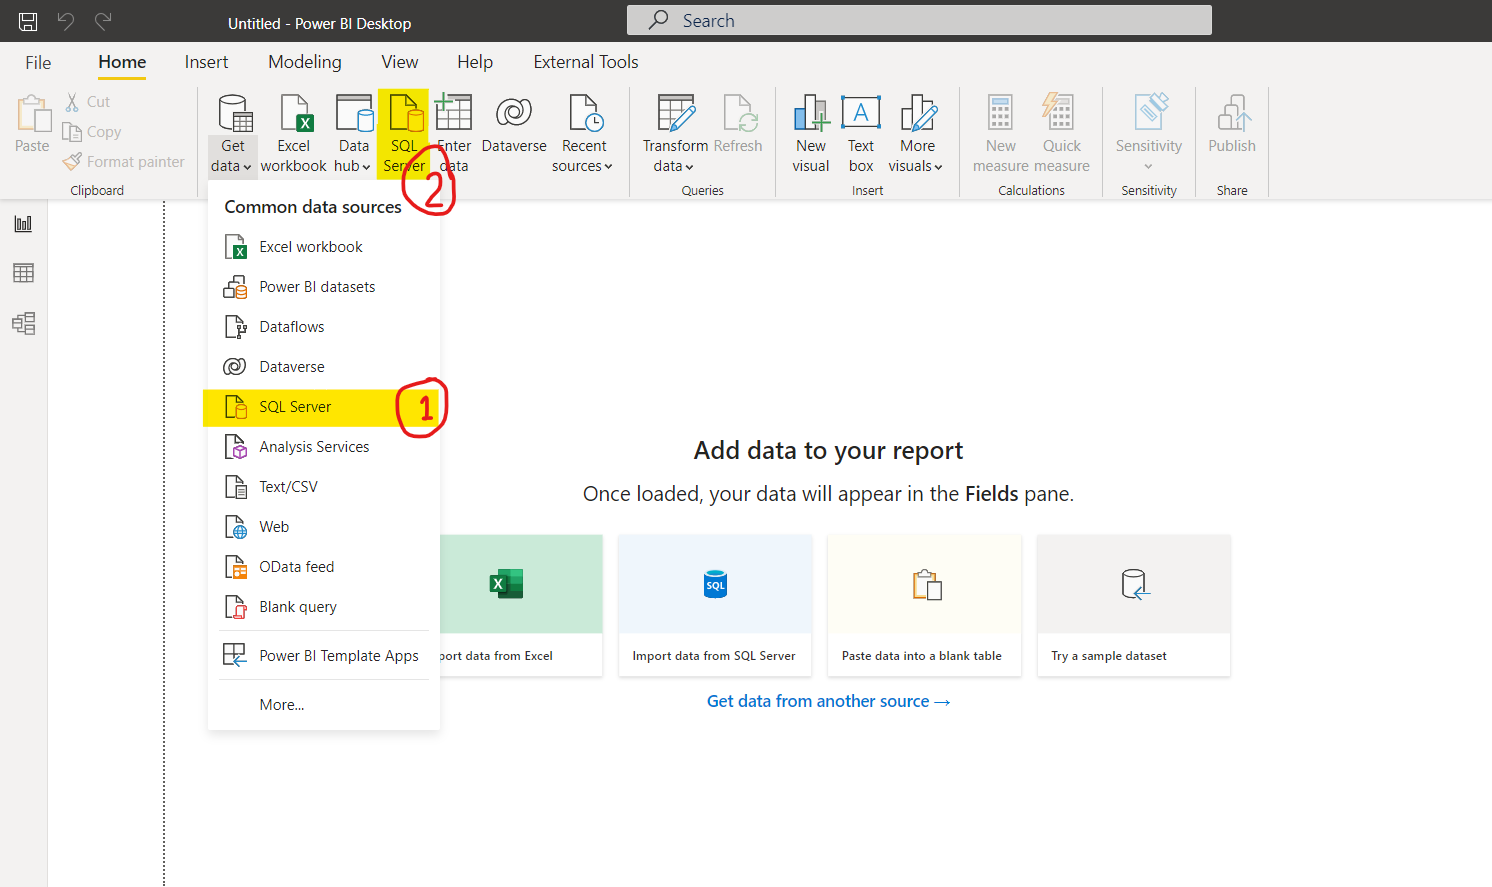
Task: Choose Analysis Services from menu
Action: click(x=323, y=447)
